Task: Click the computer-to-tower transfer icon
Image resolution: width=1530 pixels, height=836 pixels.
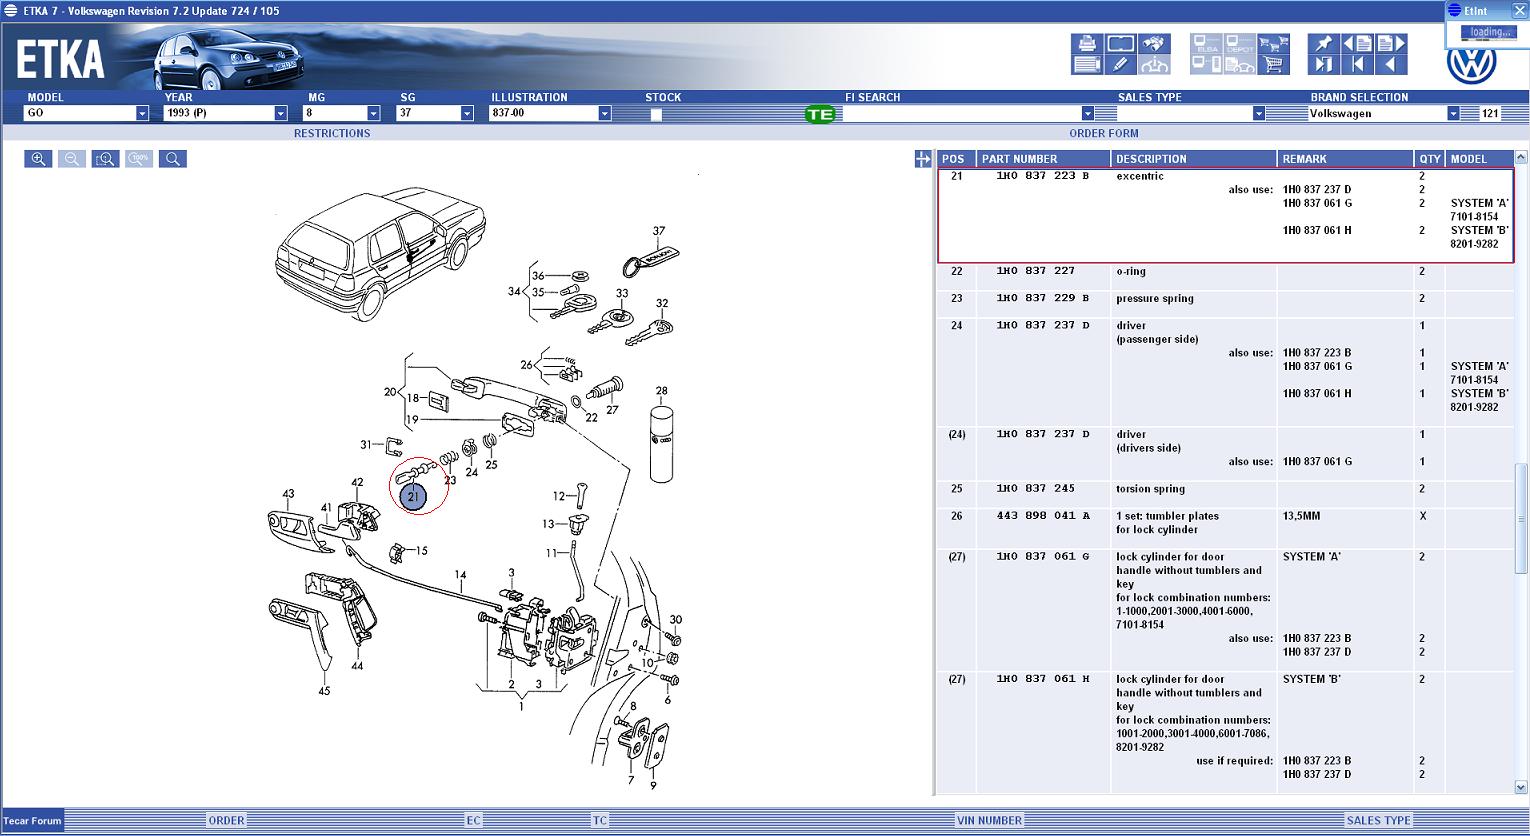Action: pyautogui.click(x=1206, y=65)
